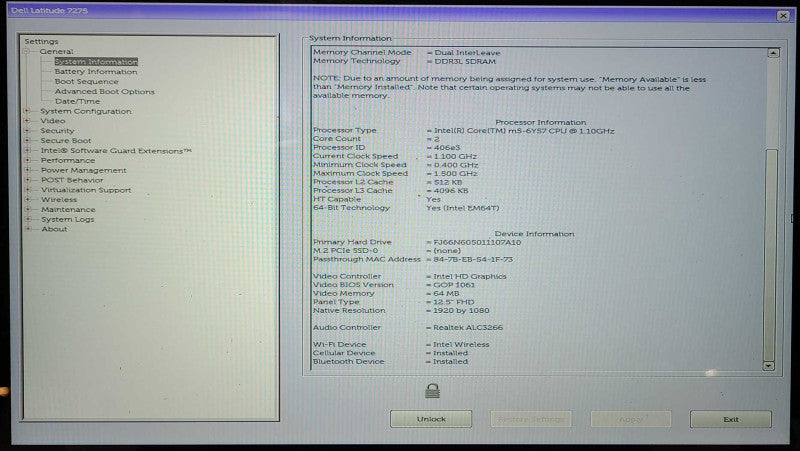Select the General category label
The height and width of the screenshot is (451, 800).
pos(56,52)
